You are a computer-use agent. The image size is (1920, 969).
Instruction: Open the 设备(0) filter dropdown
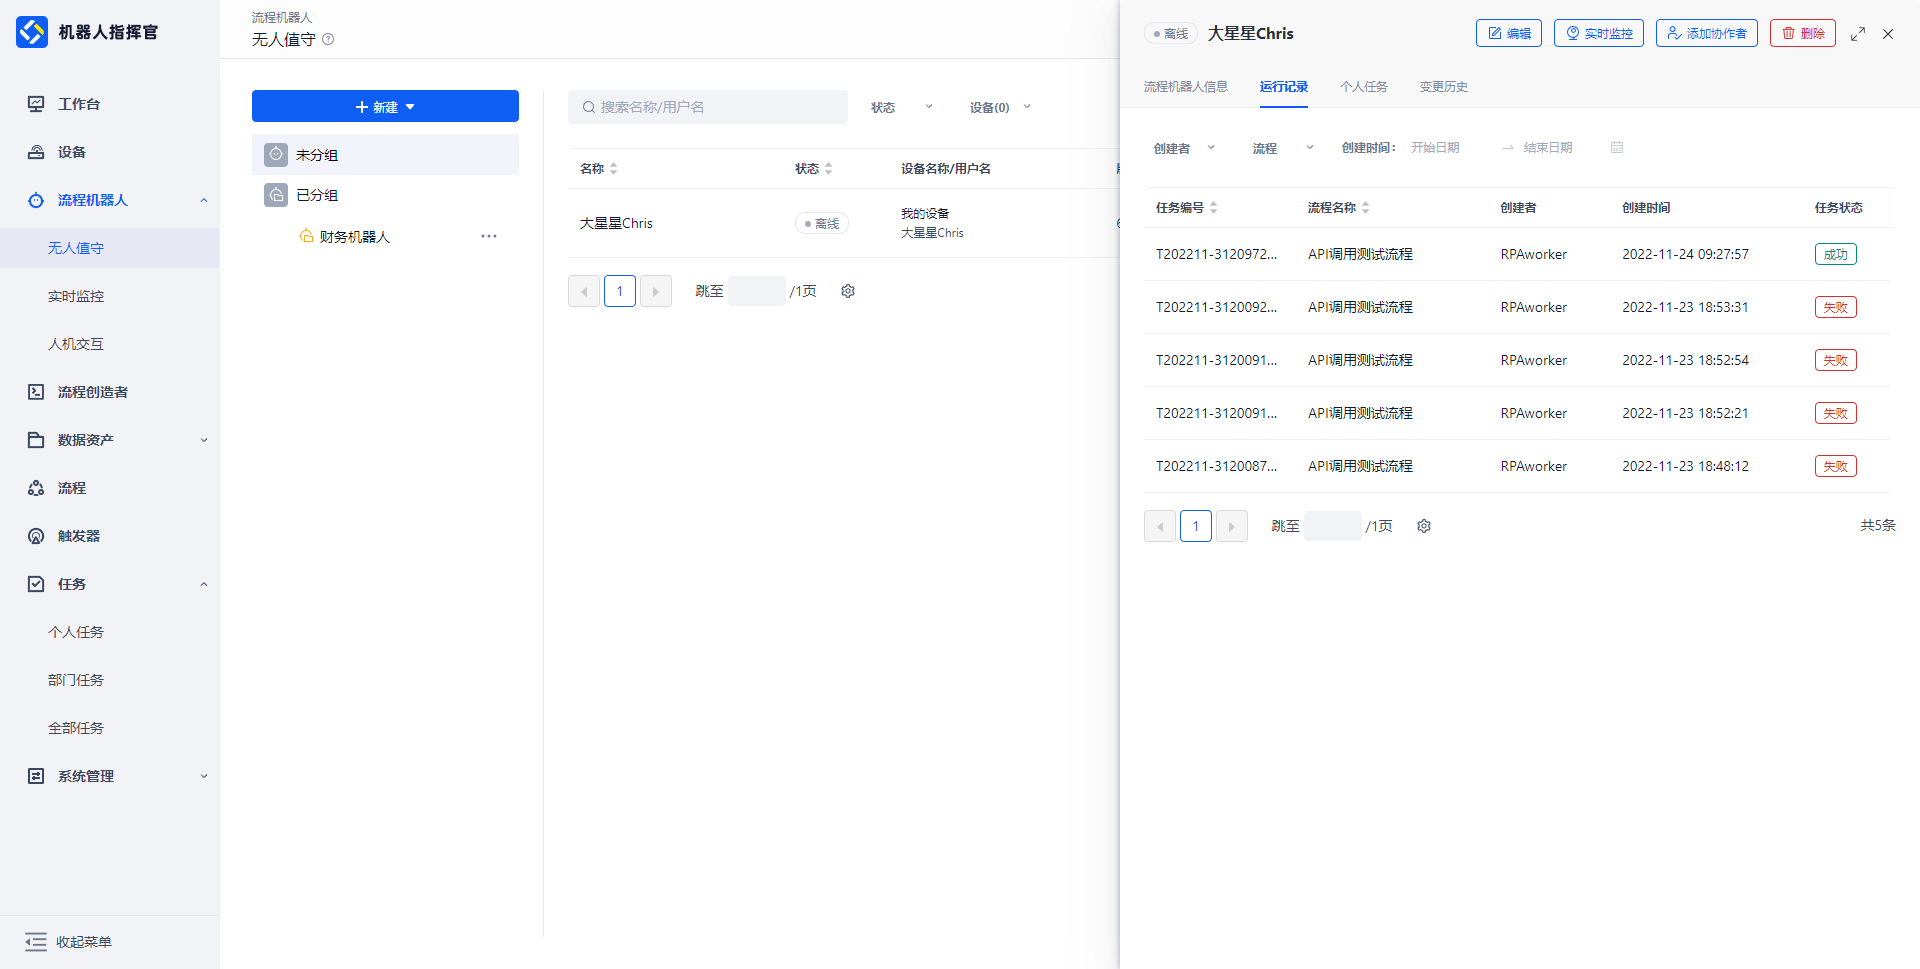point(1000,107)
